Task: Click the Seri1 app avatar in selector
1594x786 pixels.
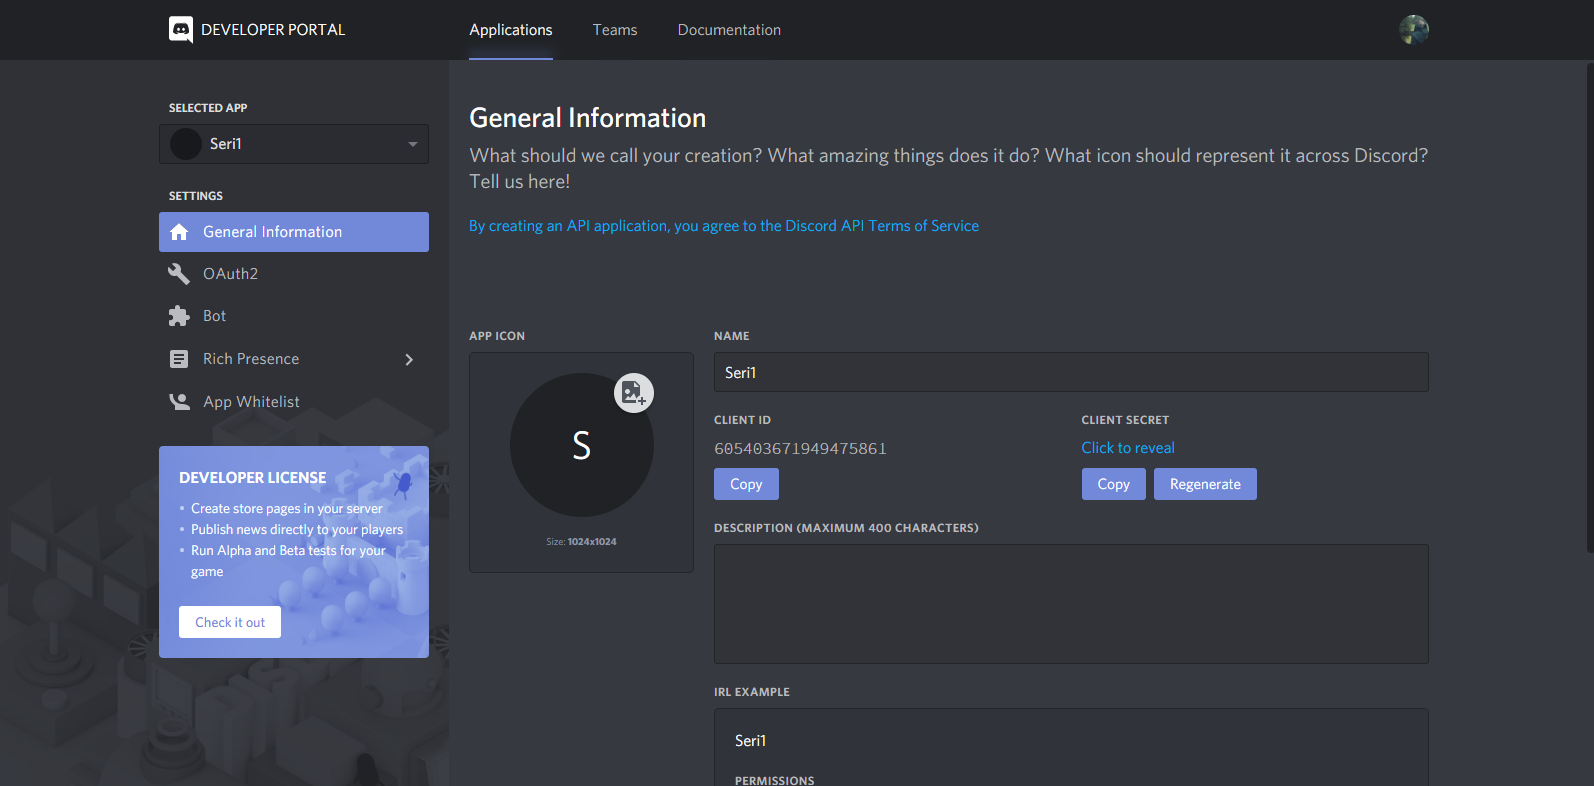Action: point(186,144)
